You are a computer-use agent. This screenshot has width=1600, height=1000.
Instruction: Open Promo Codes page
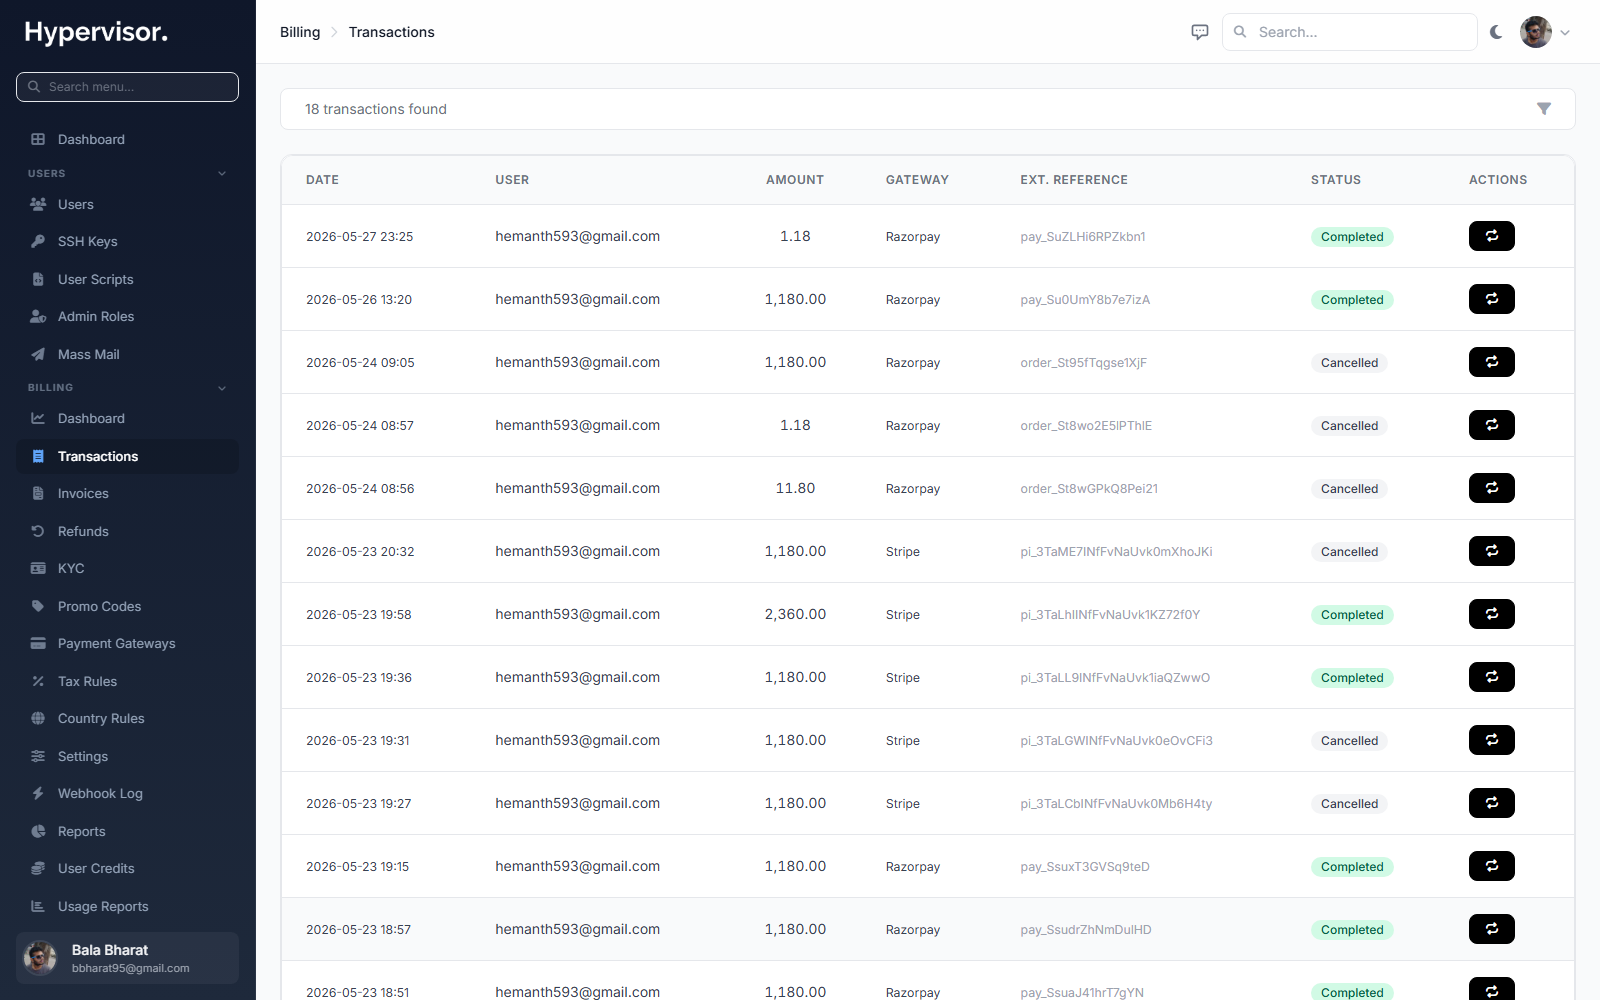127,606
